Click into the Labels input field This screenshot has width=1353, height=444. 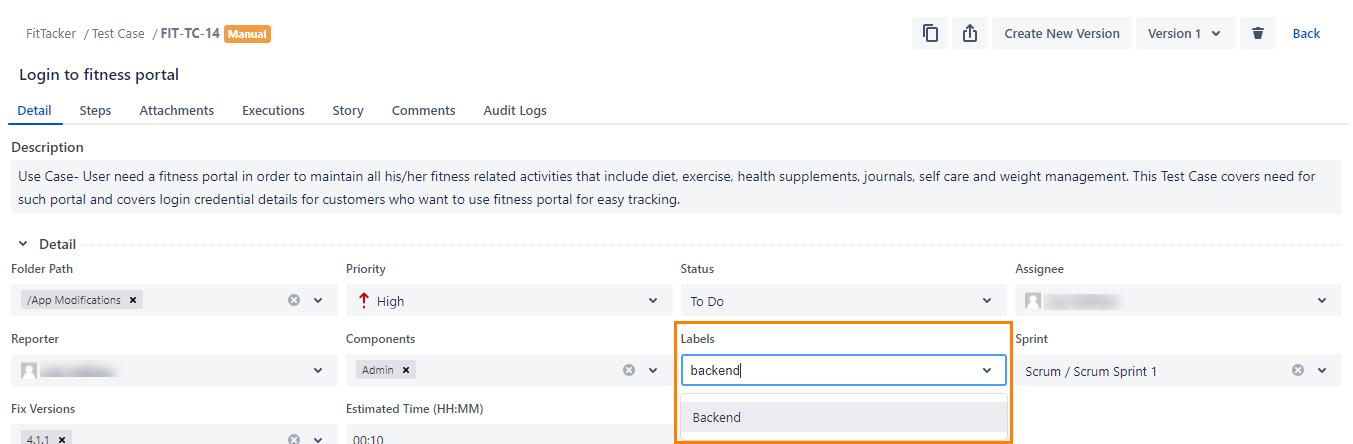click(830, 370)
